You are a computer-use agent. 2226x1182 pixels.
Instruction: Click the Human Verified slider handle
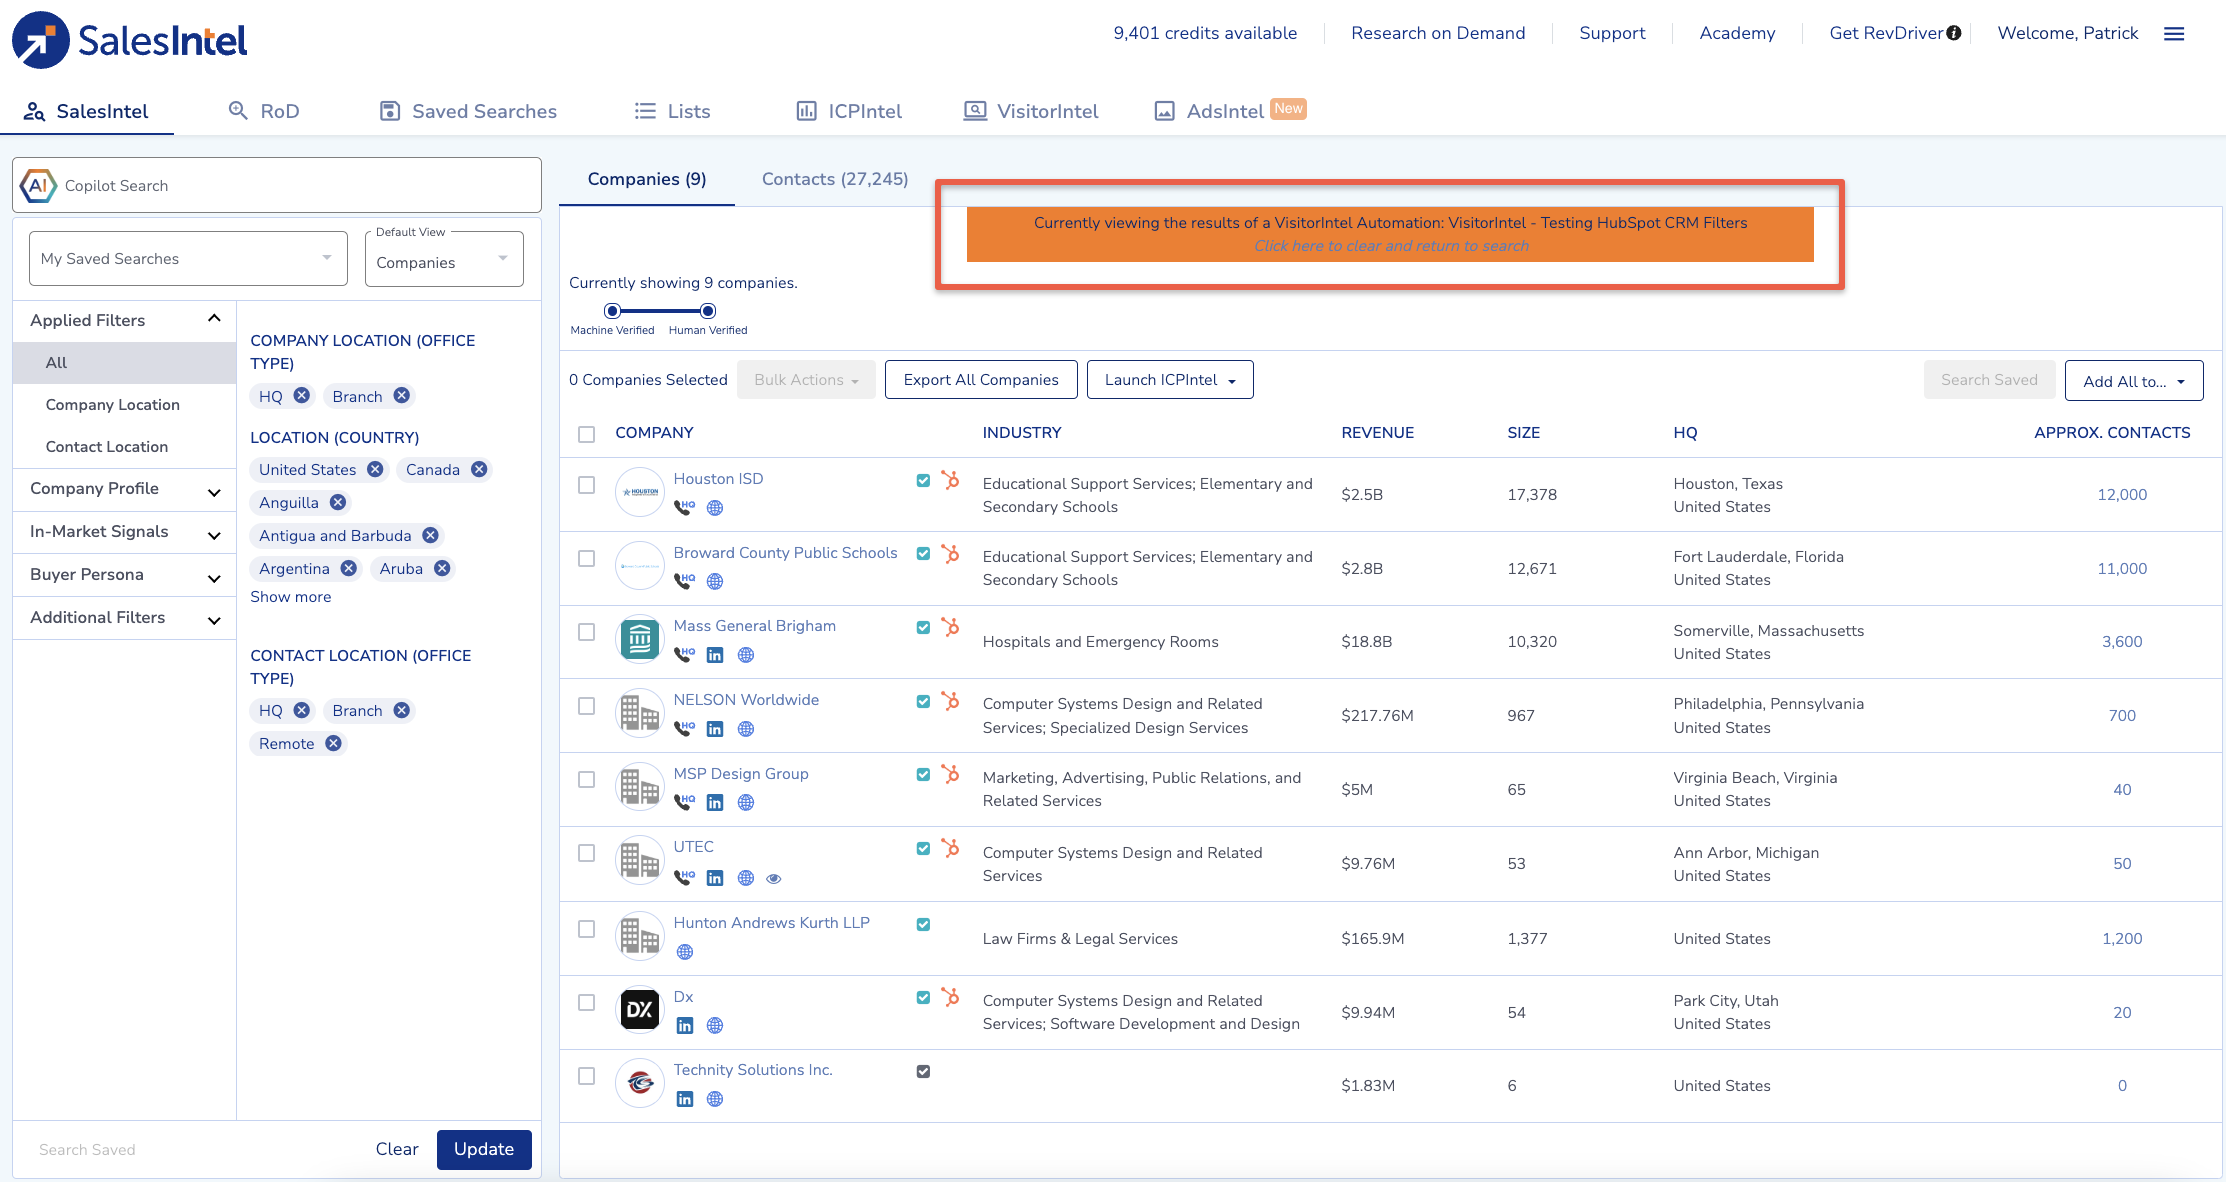[x=708, y=311]
